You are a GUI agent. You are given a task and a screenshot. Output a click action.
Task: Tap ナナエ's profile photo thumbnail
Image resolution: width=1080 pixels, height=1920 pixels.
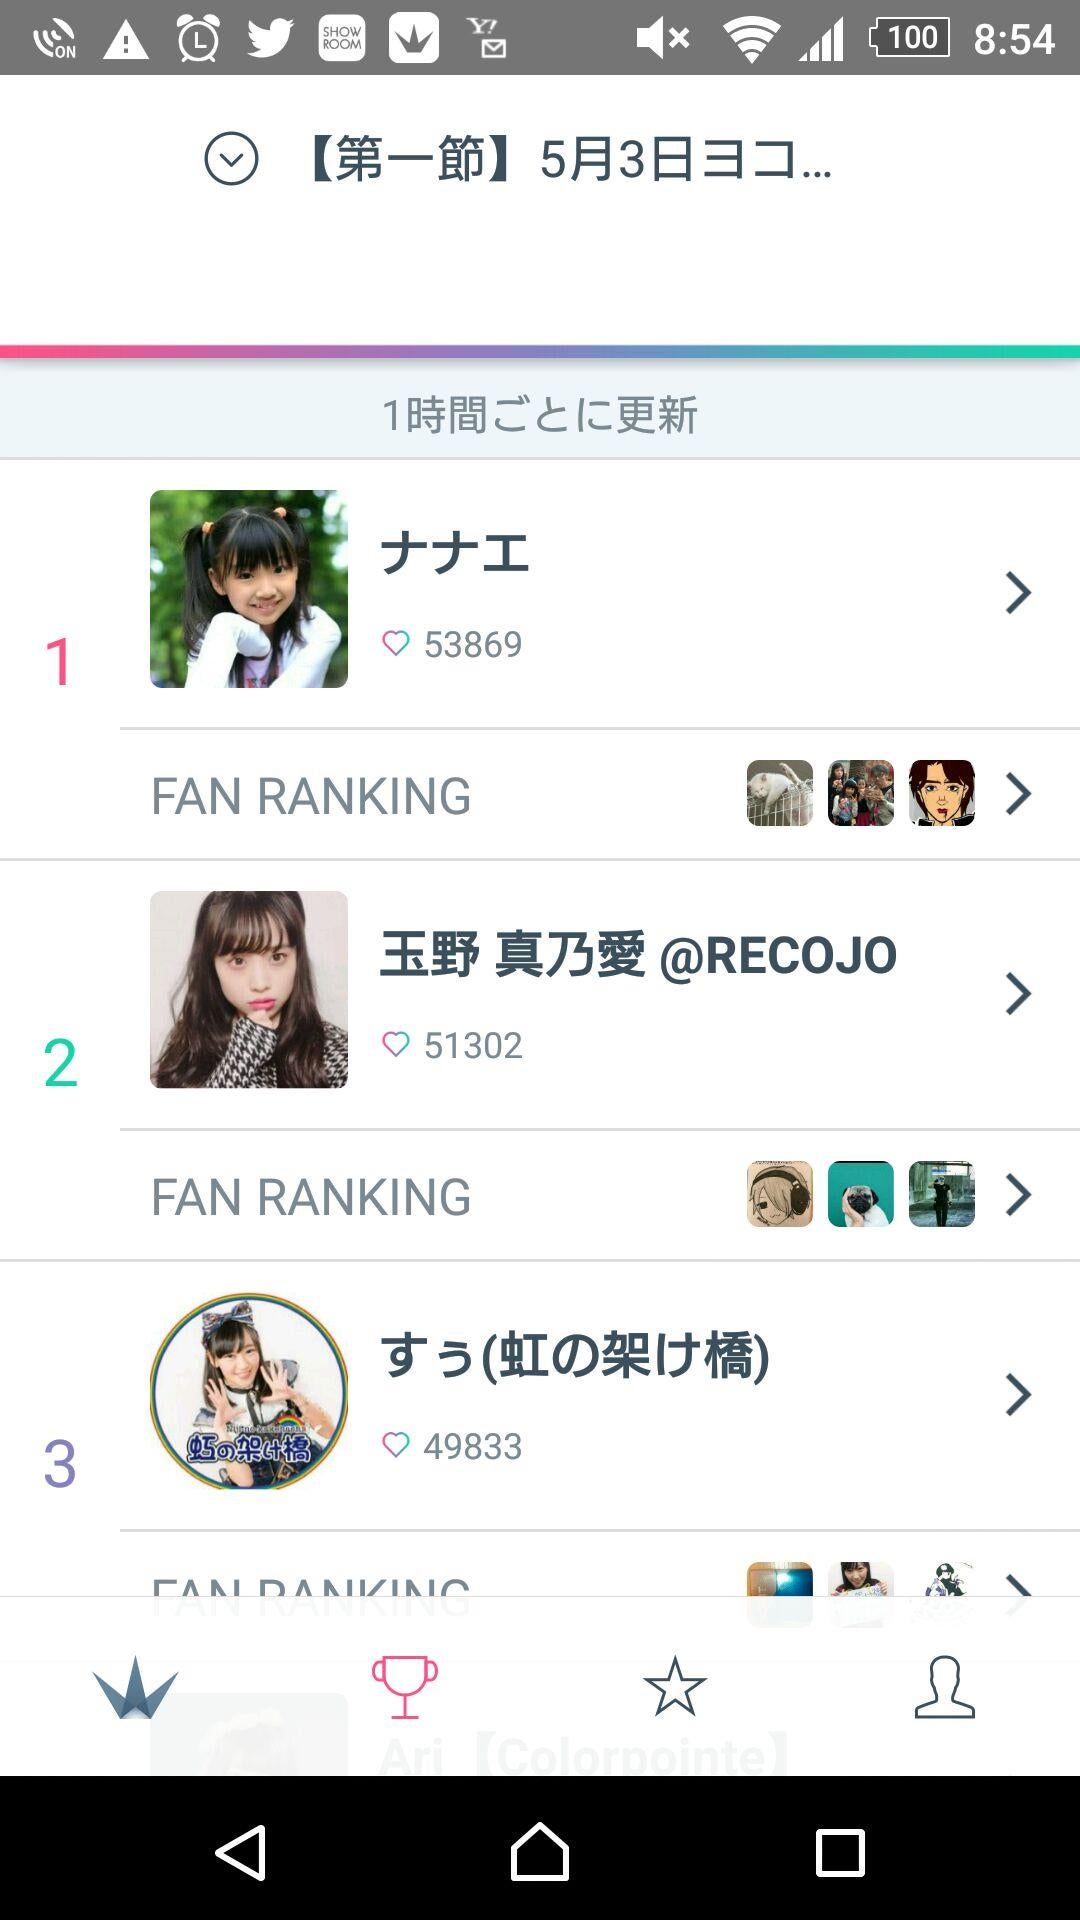249,589
